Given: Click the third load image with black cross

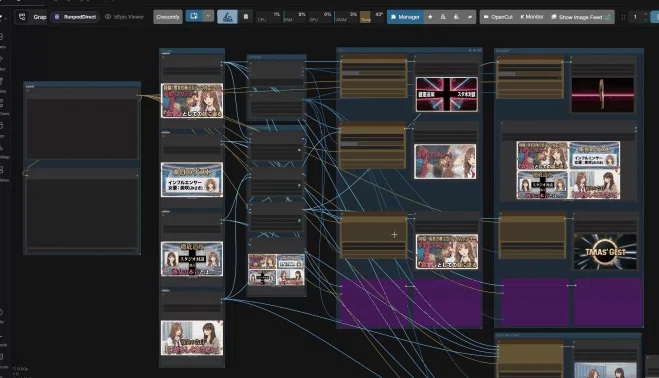Looking at the screenshot, I should pyautogui.click(x=192, y=259).
